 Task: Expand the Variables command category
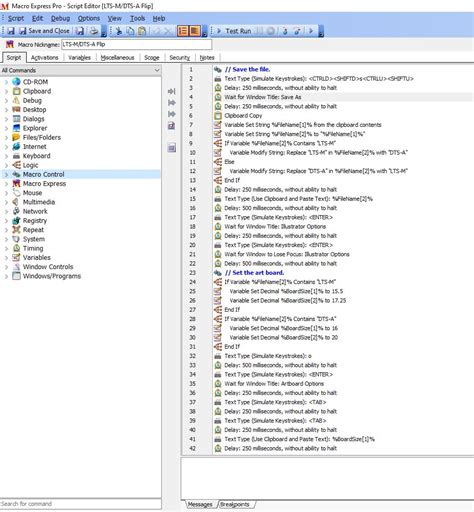point(6,257)
